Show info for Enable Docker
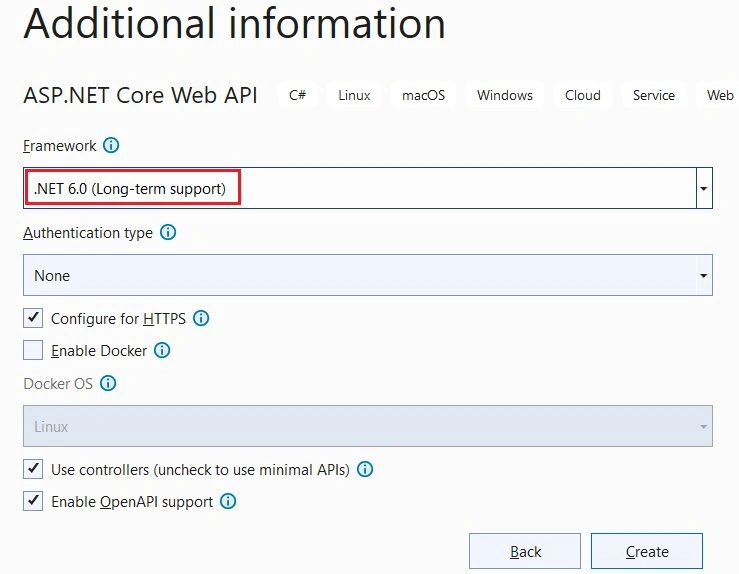The width and height of the screenshot is (739, 574). click(x=162, y=351)
